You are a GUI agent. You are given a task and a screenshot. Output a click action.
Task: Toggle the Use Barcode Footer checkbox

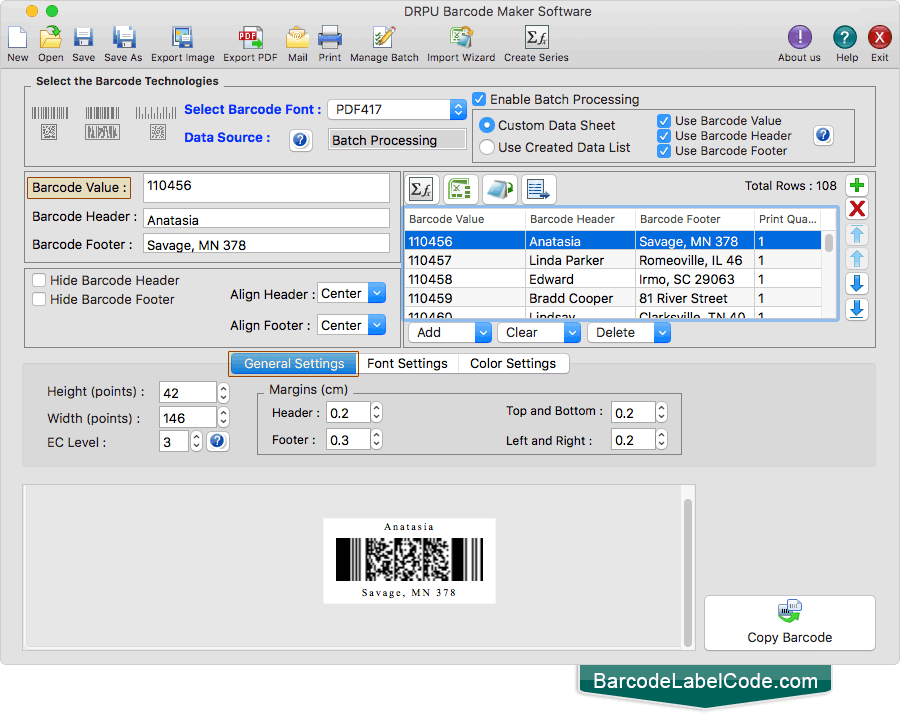tap(664, 151)
